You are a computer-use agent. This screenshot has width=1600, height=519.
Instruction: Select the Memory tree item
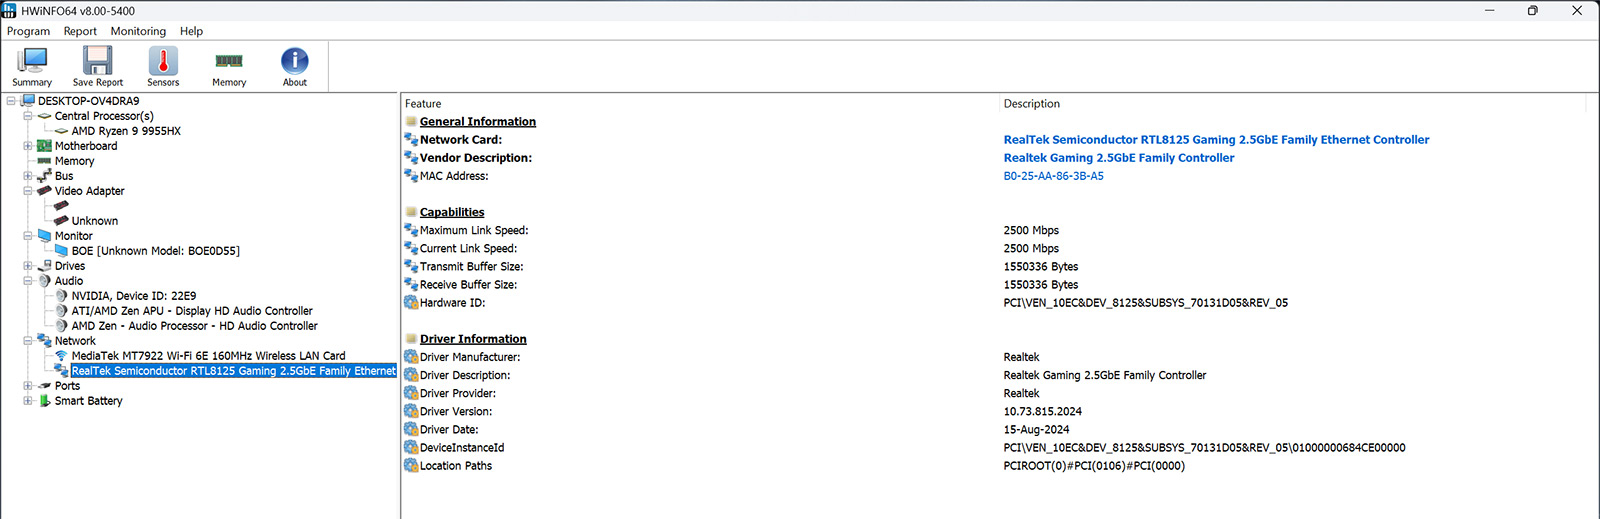coord(74,161)
